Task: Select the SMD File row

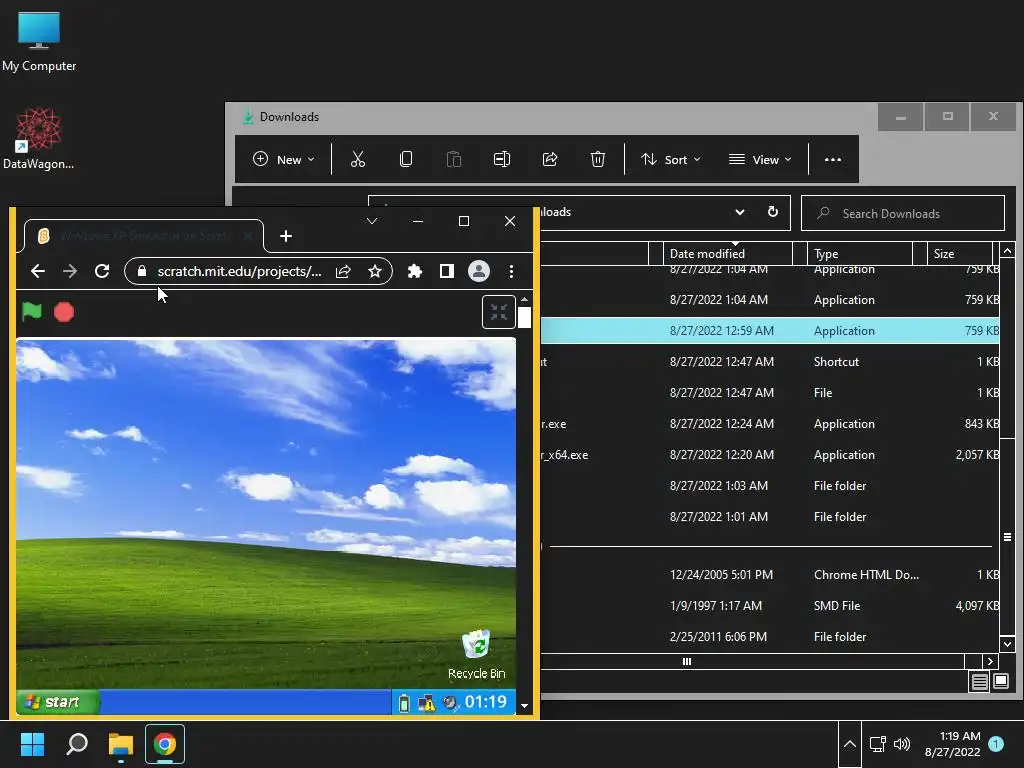Action: point(769,605)
